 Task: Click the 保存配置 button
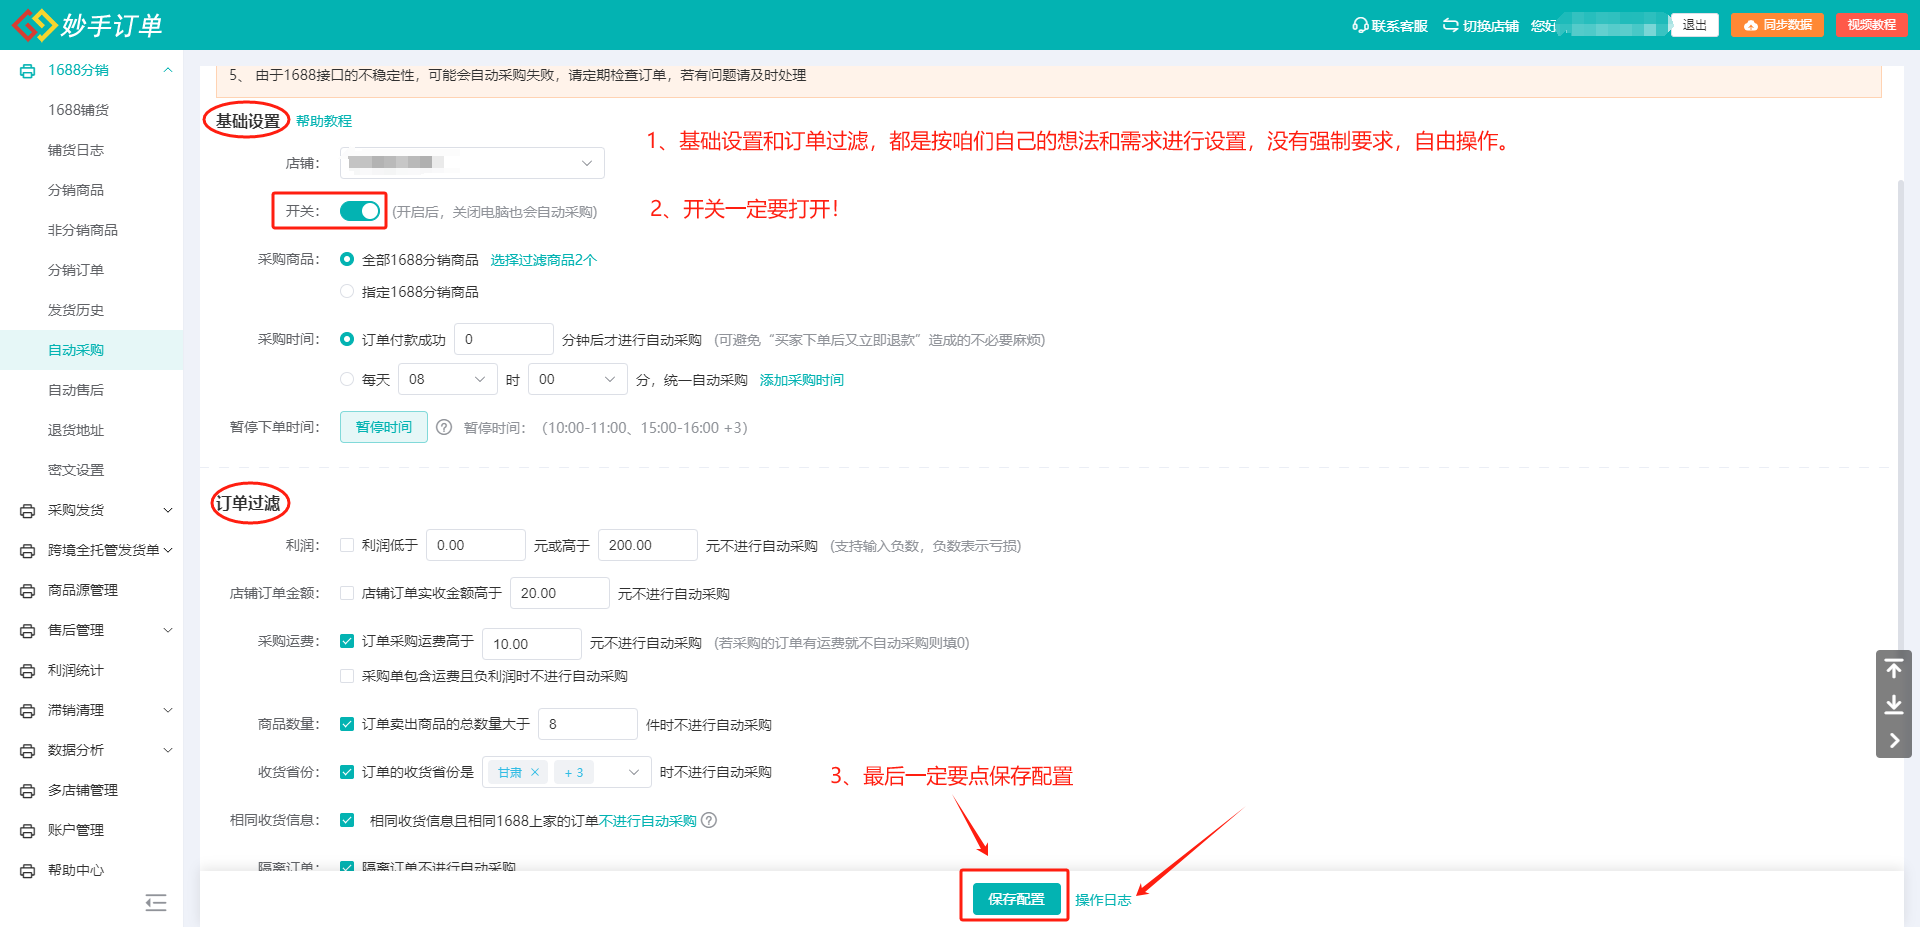1016,899
